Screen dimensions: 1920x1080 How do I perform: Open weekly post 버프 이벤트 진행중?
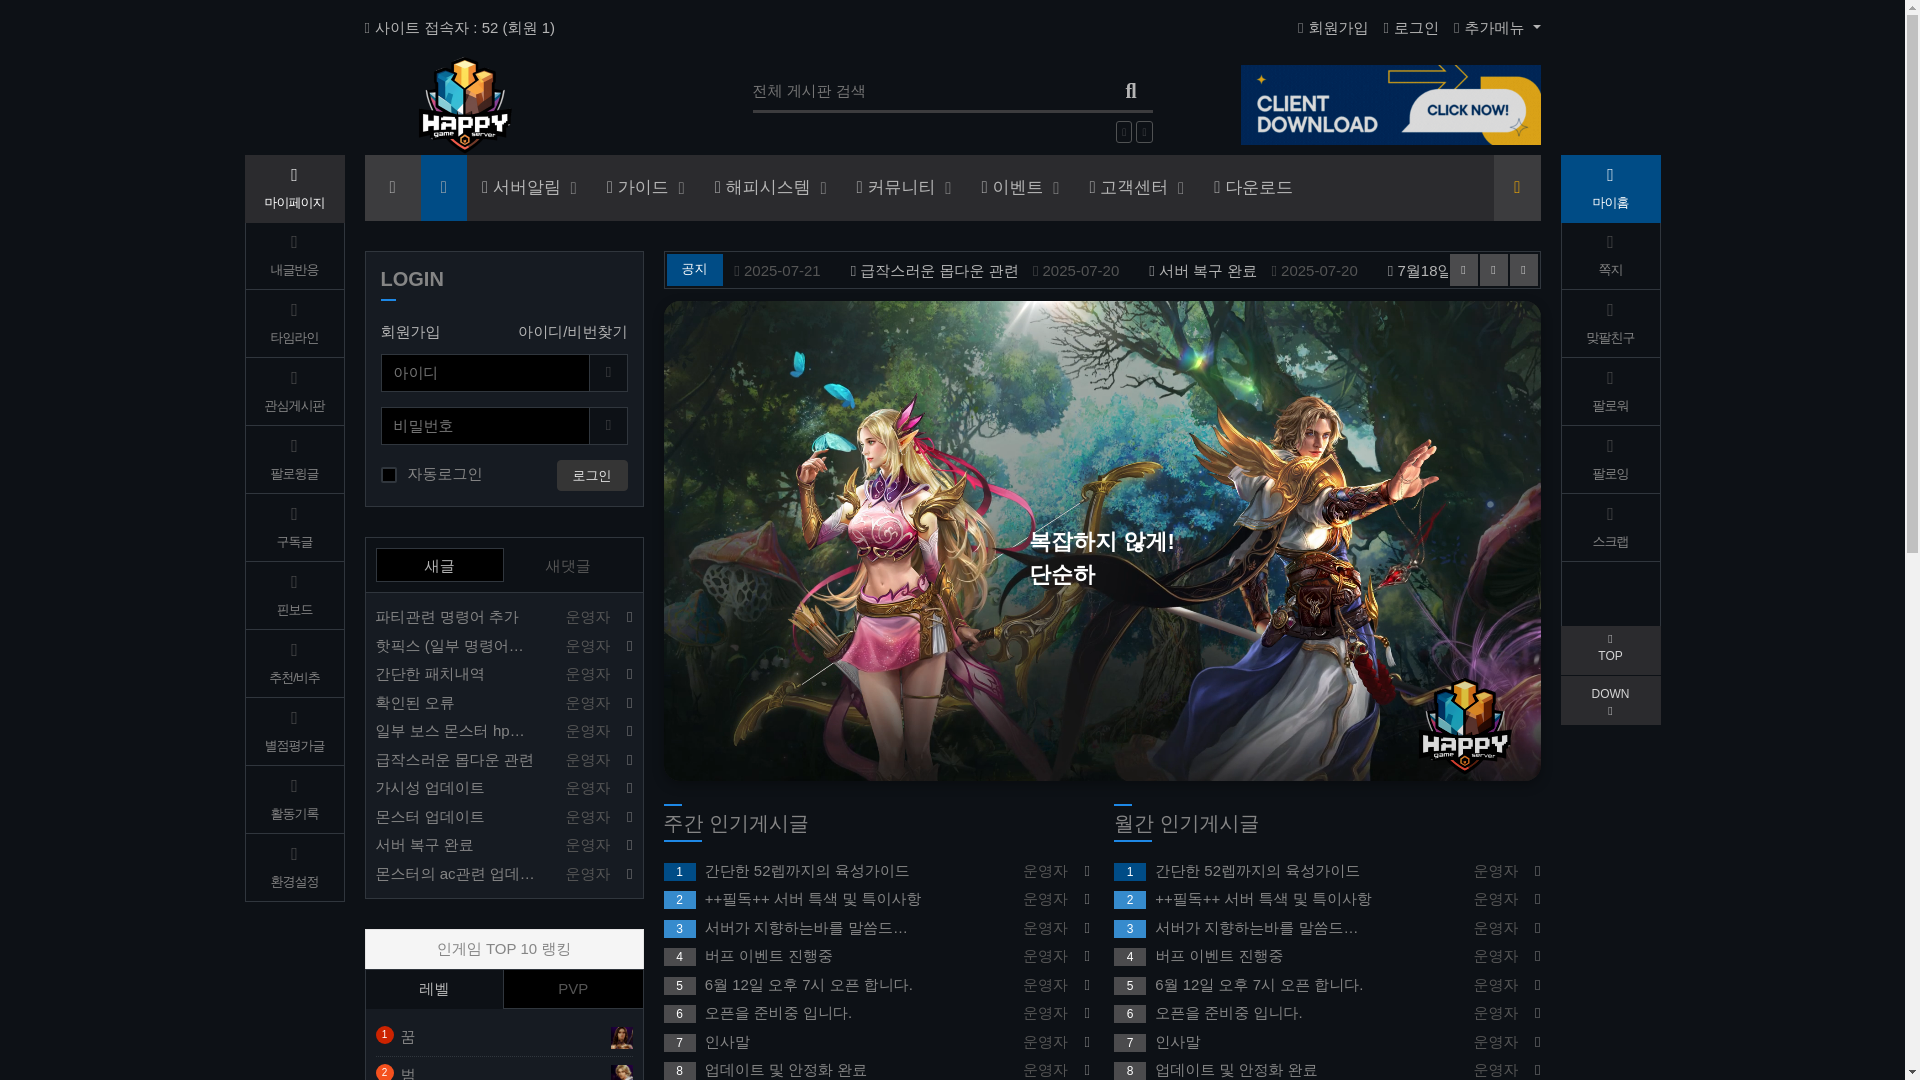769,956
